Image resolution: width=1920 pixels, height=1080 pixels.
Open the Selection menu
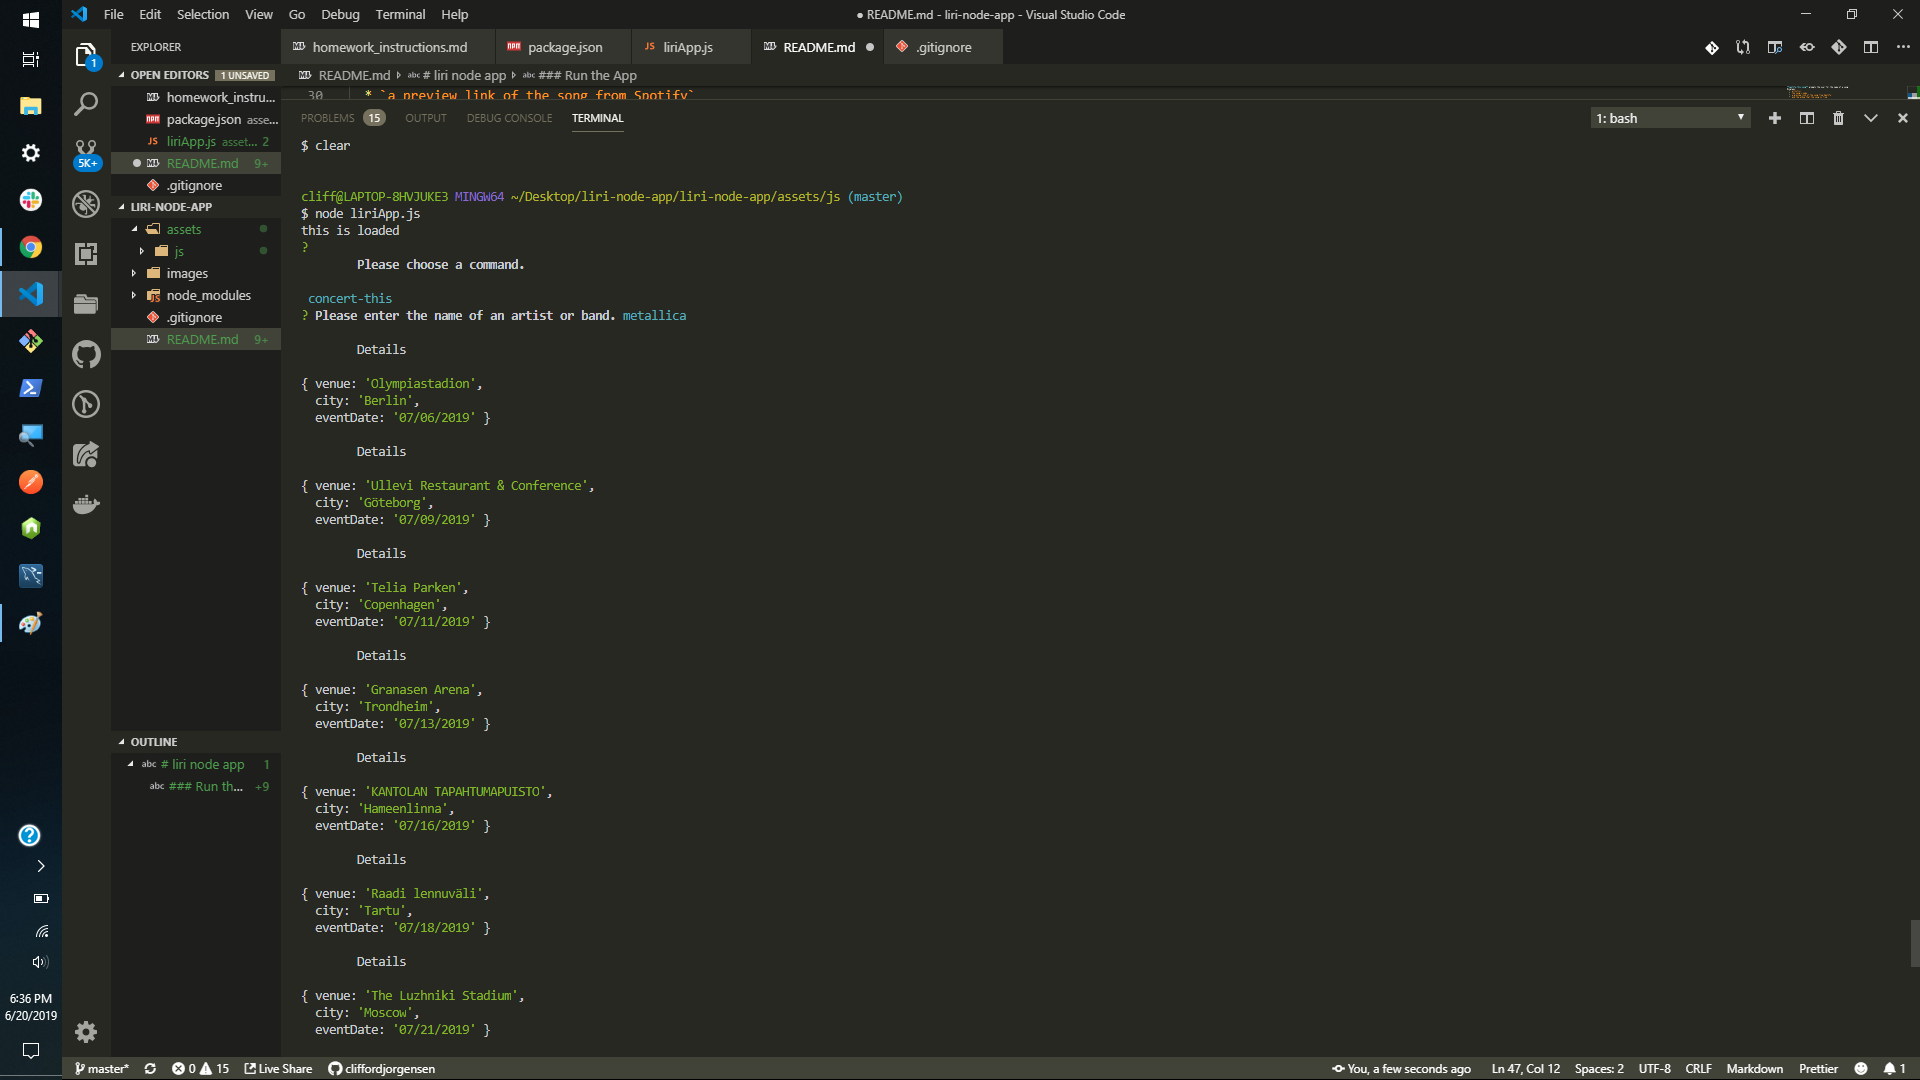click(x=203, y=14)
